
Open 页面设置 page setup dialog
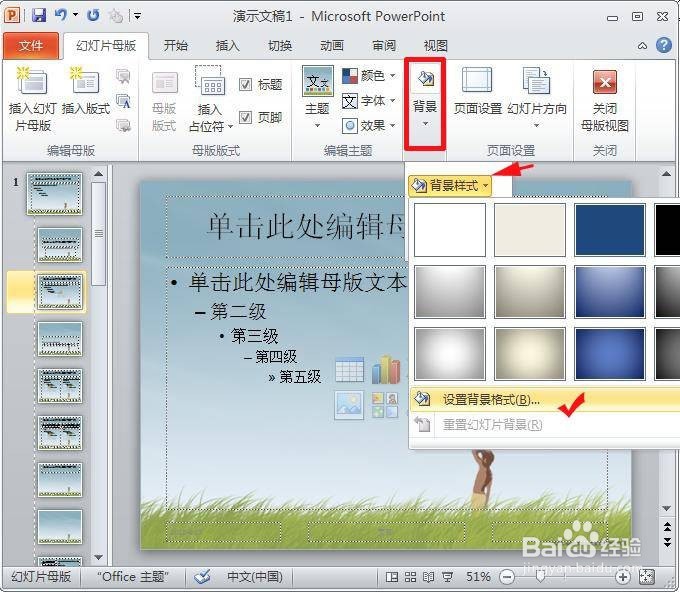tap(477, 91)
